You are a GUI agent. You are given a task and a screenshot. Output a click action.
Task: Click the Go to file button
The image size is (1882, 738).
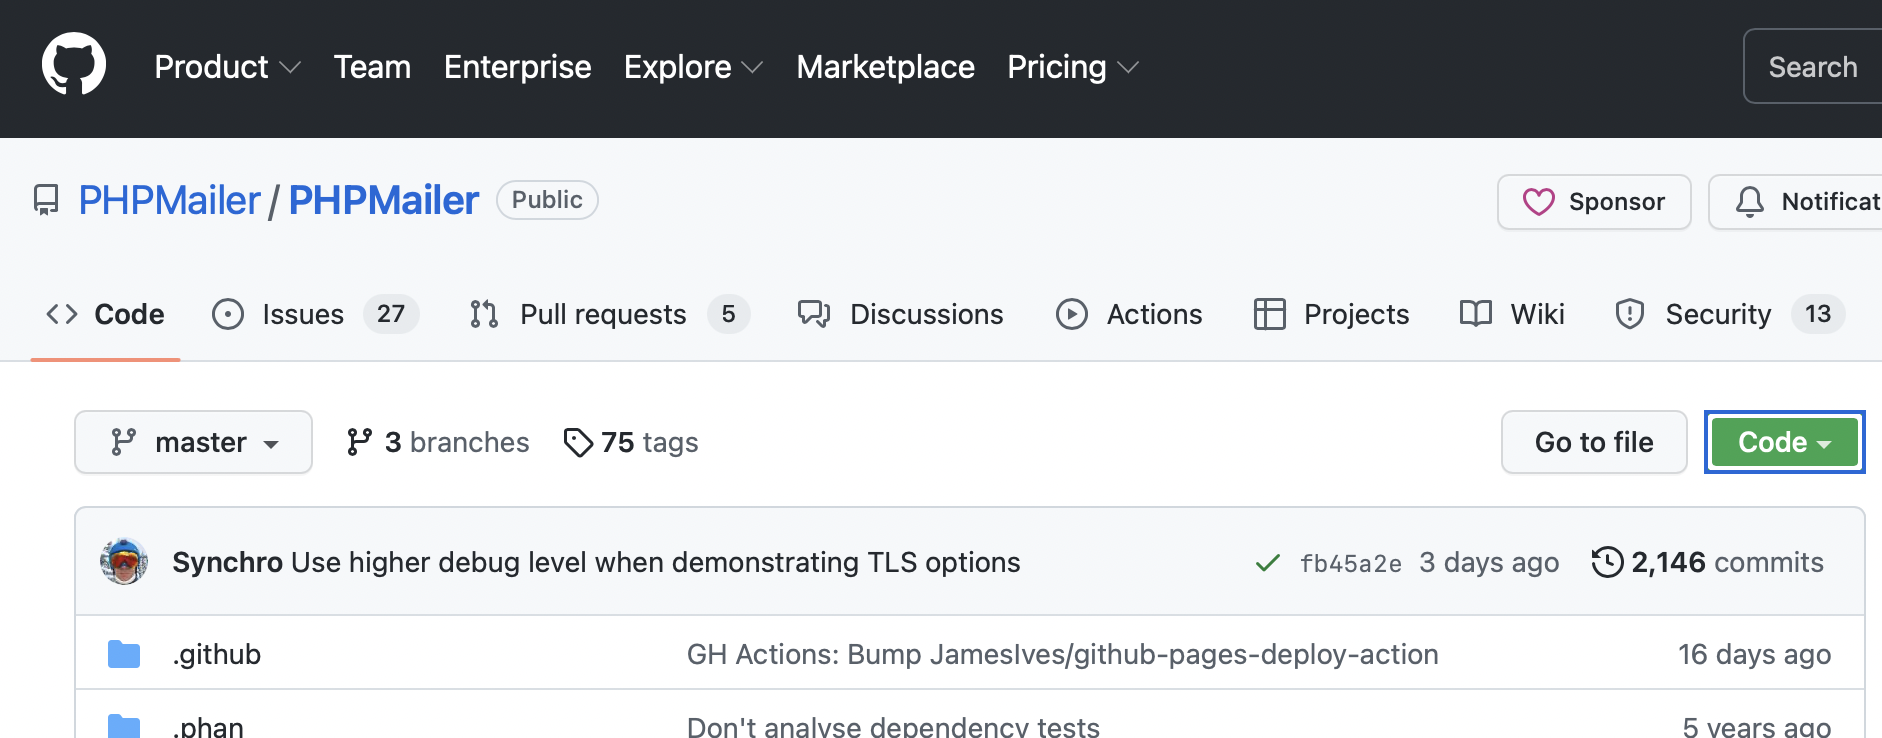click(1594, 442)
